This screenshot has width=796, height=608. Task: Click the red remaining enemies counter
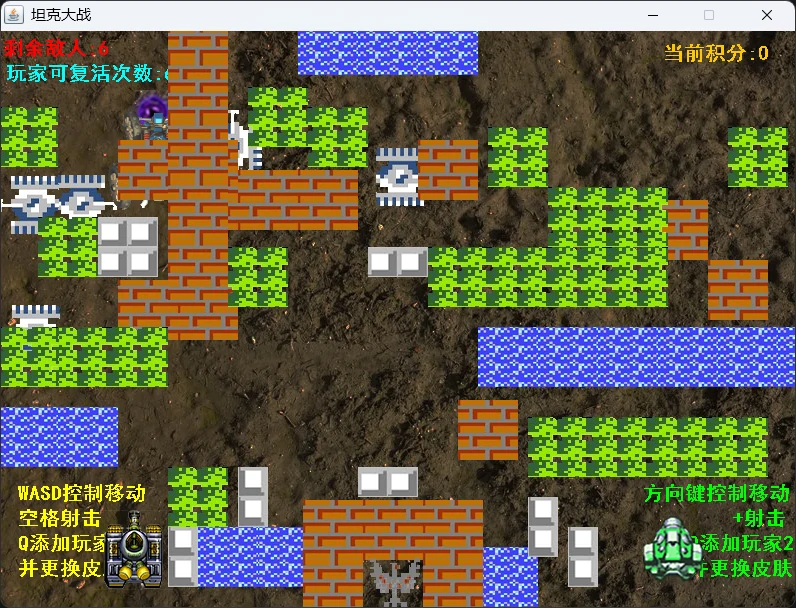(x=57, y=48)
